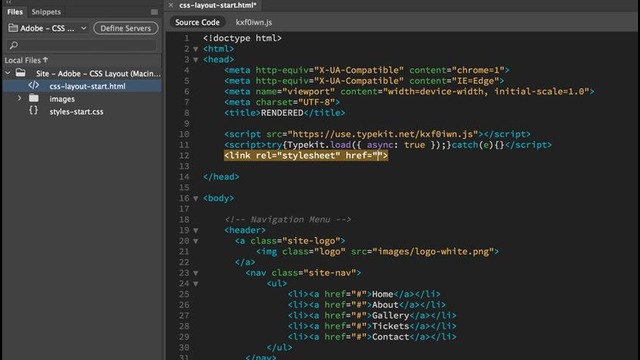Open the Files panel tab
The width and height of the screenshot is (640, 360).
tap(15, 12)
